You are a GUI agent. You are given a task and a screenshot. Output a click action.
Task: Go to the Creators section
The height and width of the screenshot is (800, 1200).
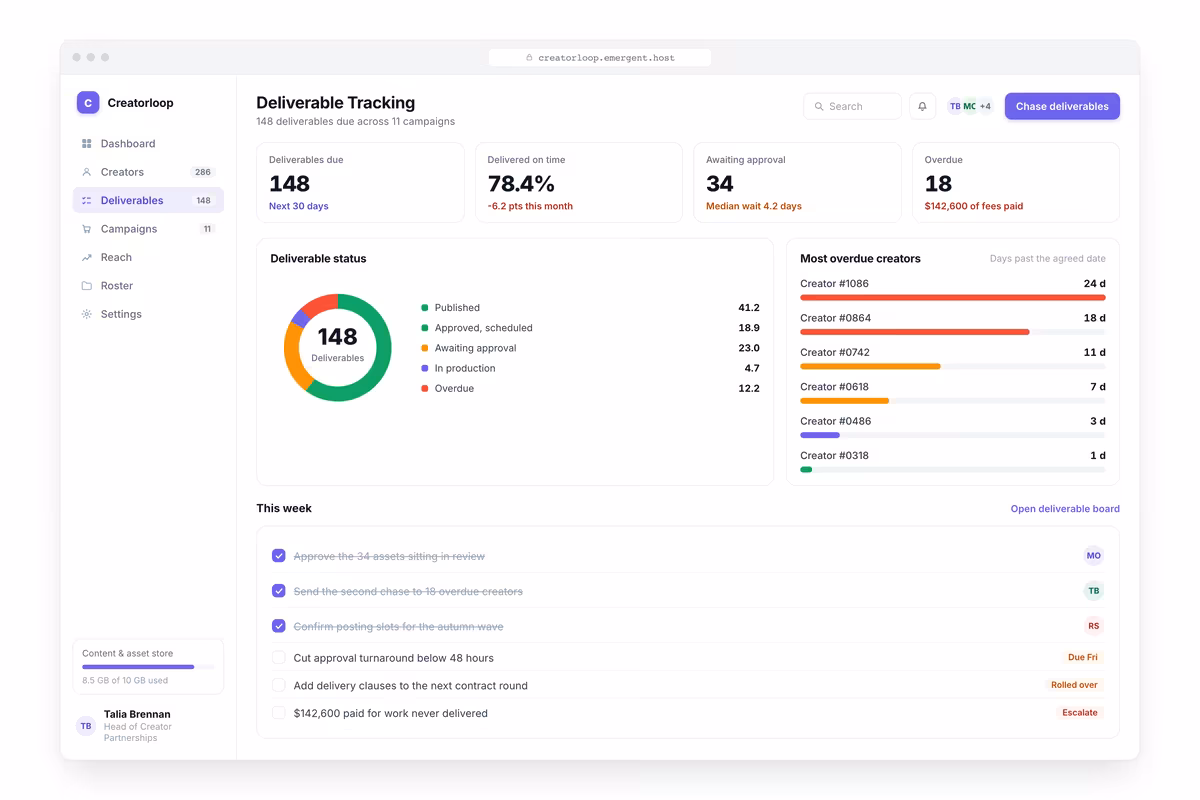tap(148, 172)
